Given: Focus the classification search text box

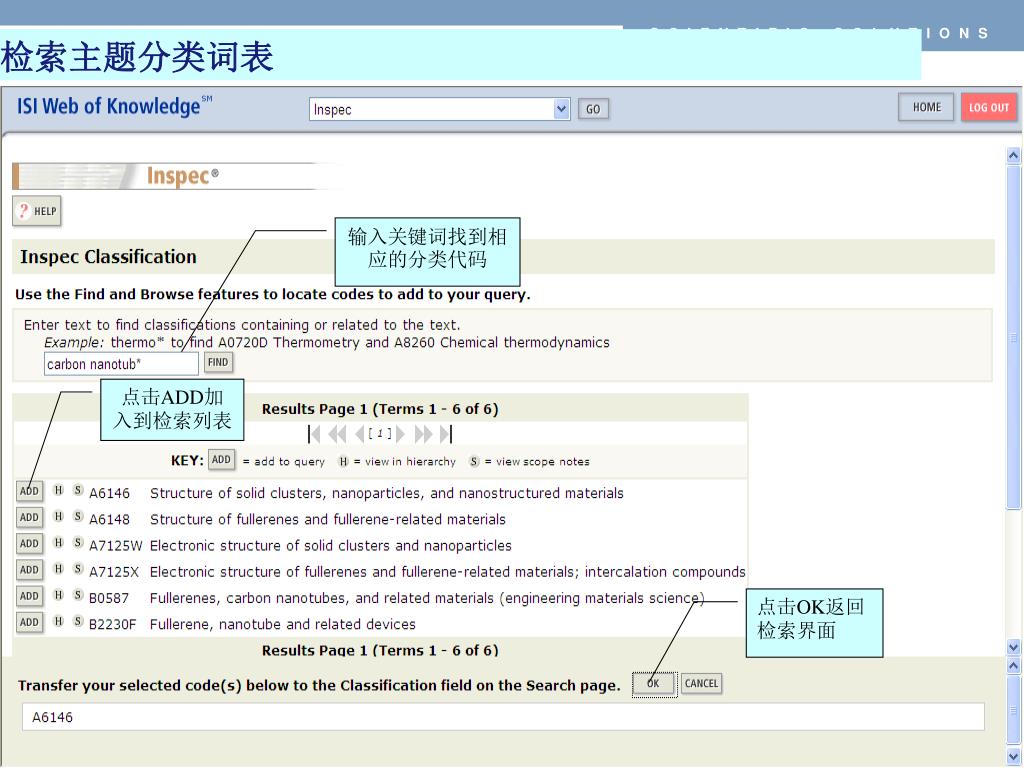Looking at the screenshot, I should point(121,364).
